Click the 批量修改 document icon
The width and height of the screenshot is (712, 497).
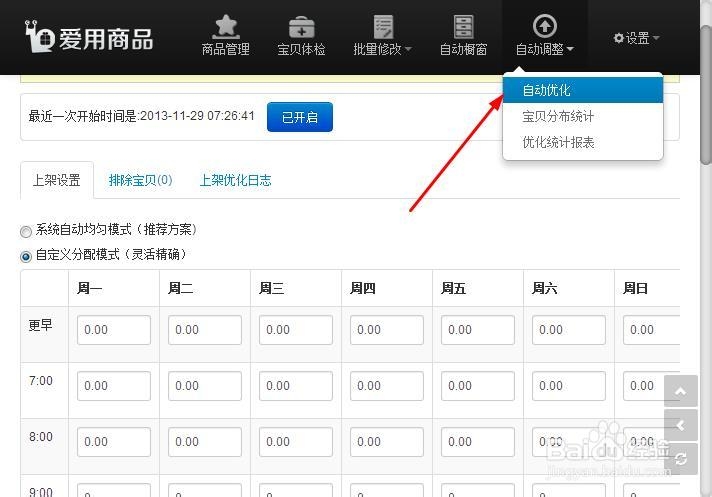pos(383,27)
